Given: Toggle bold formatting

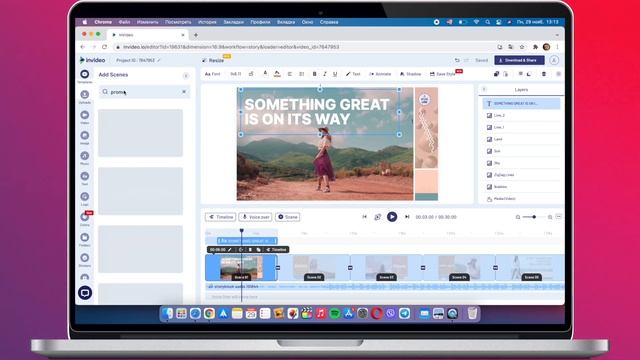Looking at the screenshot, I should [x=314, y=74].
